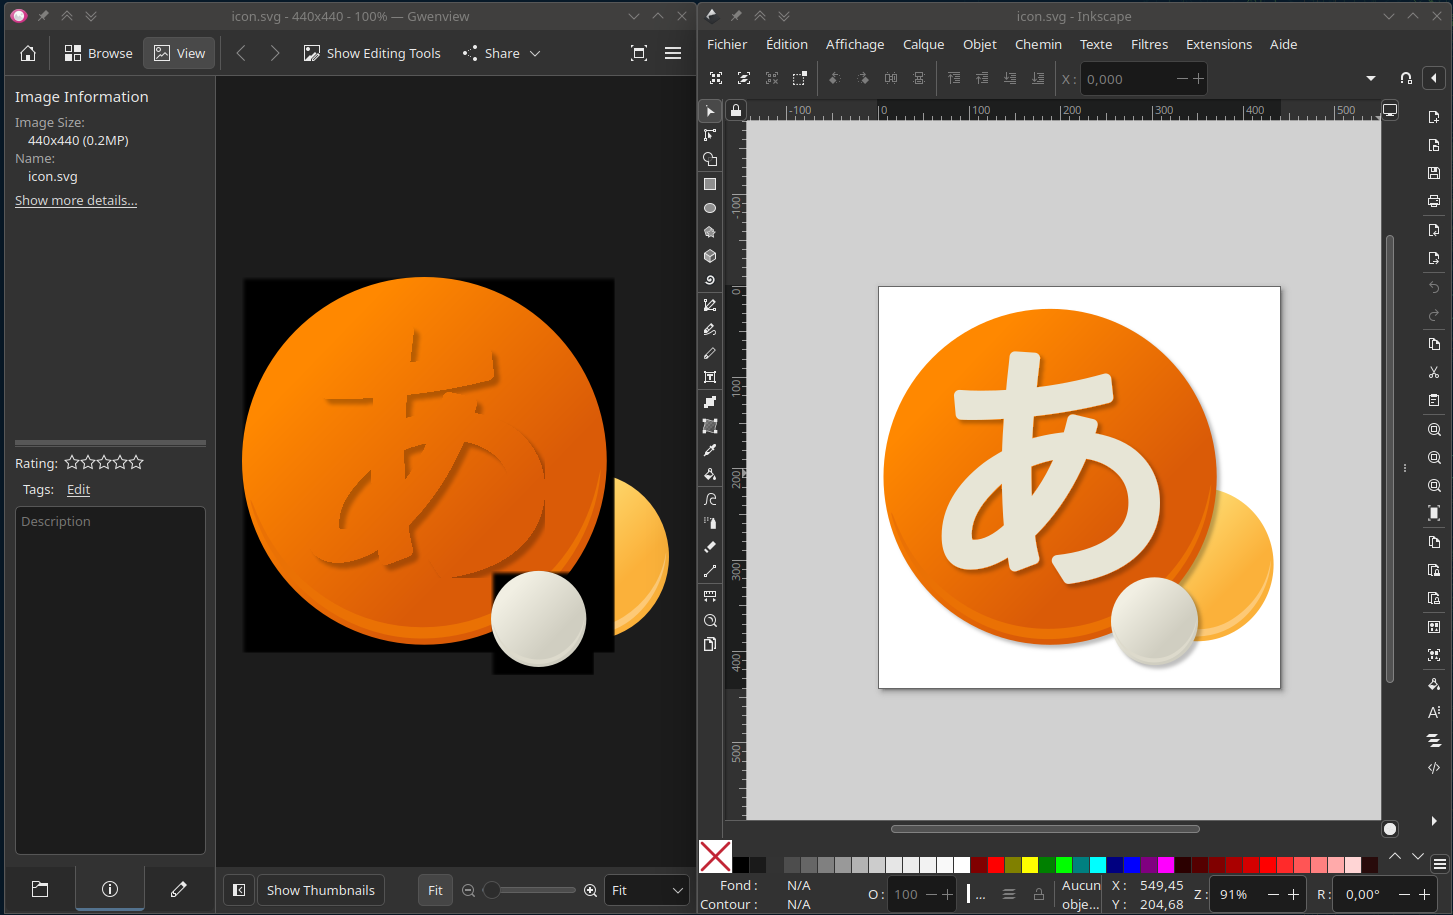
Task: Click the Print icon in Inkscape command bar
Action: coord(1434,201)
